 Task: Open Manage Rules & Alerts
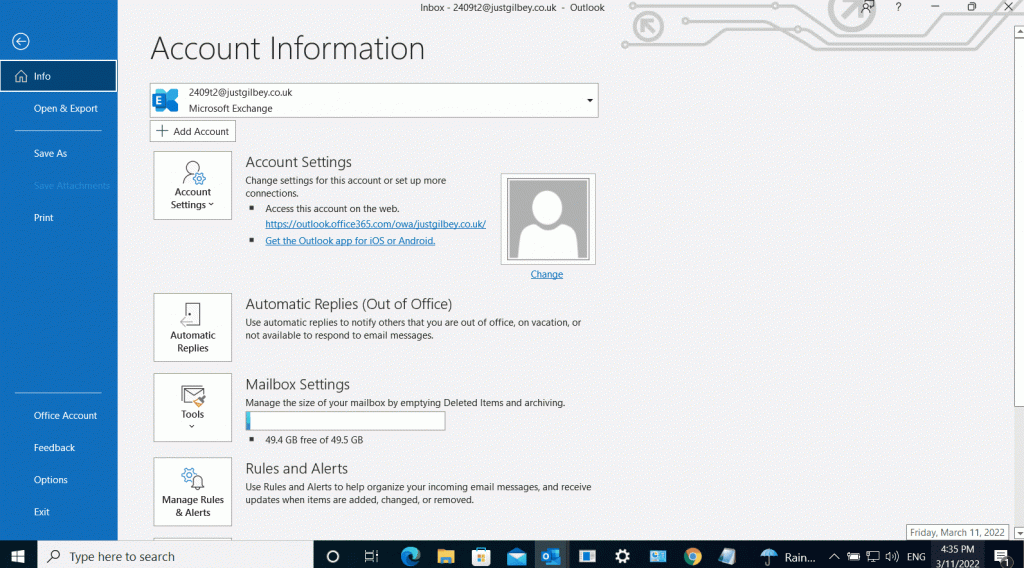click(x=193, y=492)
